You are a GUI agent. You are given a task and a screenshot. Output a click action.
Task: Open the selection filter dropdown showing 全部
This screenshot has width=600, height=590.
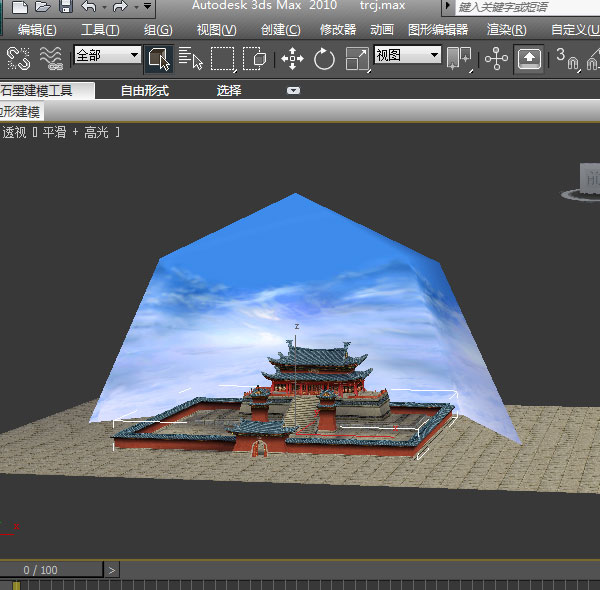point(108,55)
